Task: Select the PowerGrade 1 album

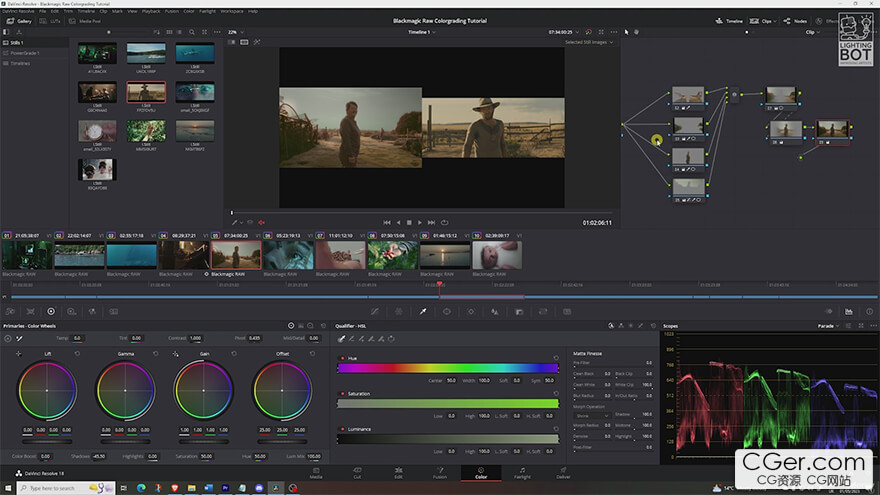Action: (x=25, y=53)
